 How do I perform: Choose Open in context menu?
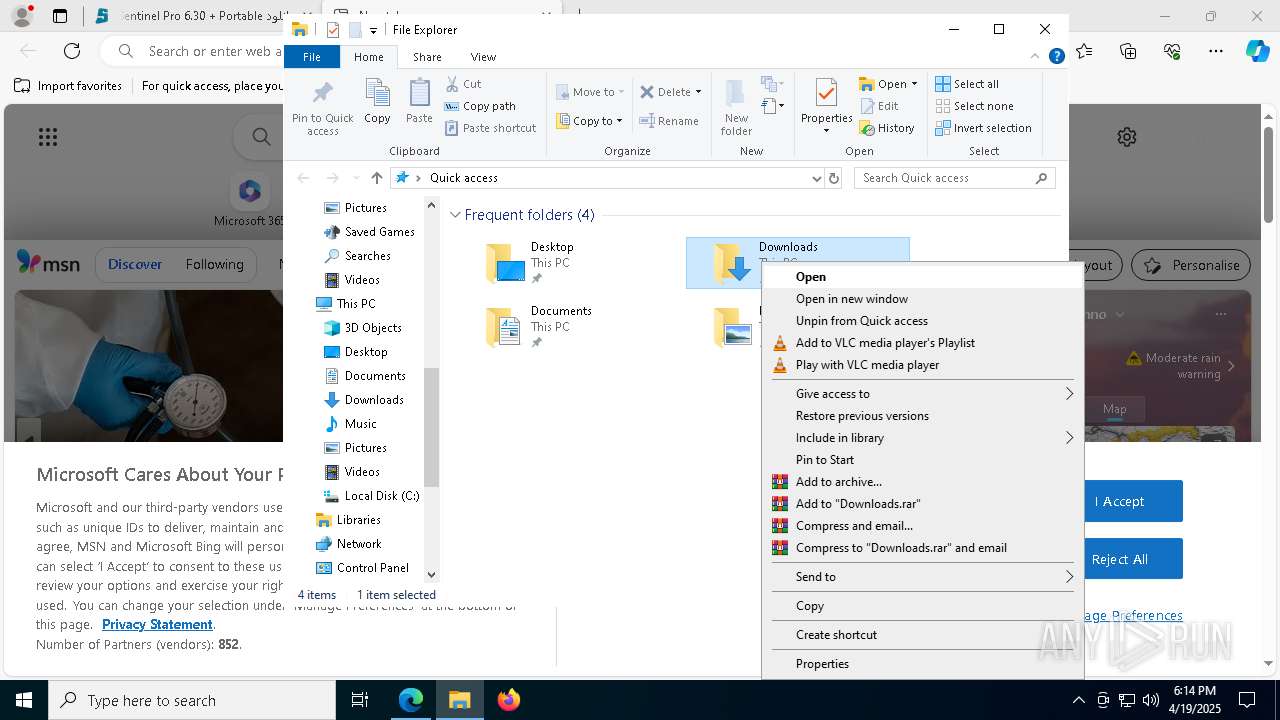coord(922,277)
